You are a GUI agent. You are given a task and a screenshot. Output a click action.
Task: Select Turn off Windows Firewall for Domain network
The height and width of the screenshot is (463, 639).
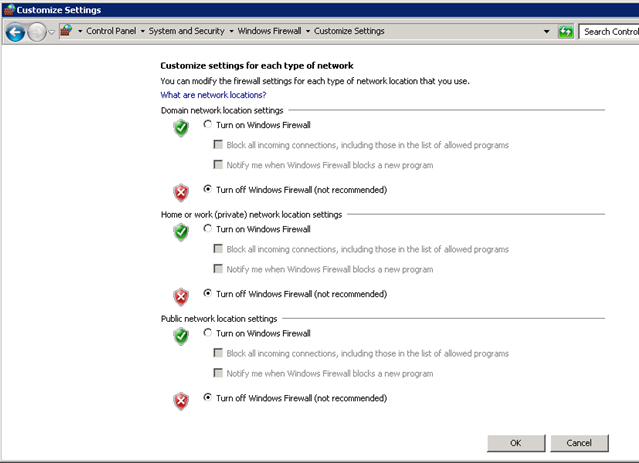(207, 189)
